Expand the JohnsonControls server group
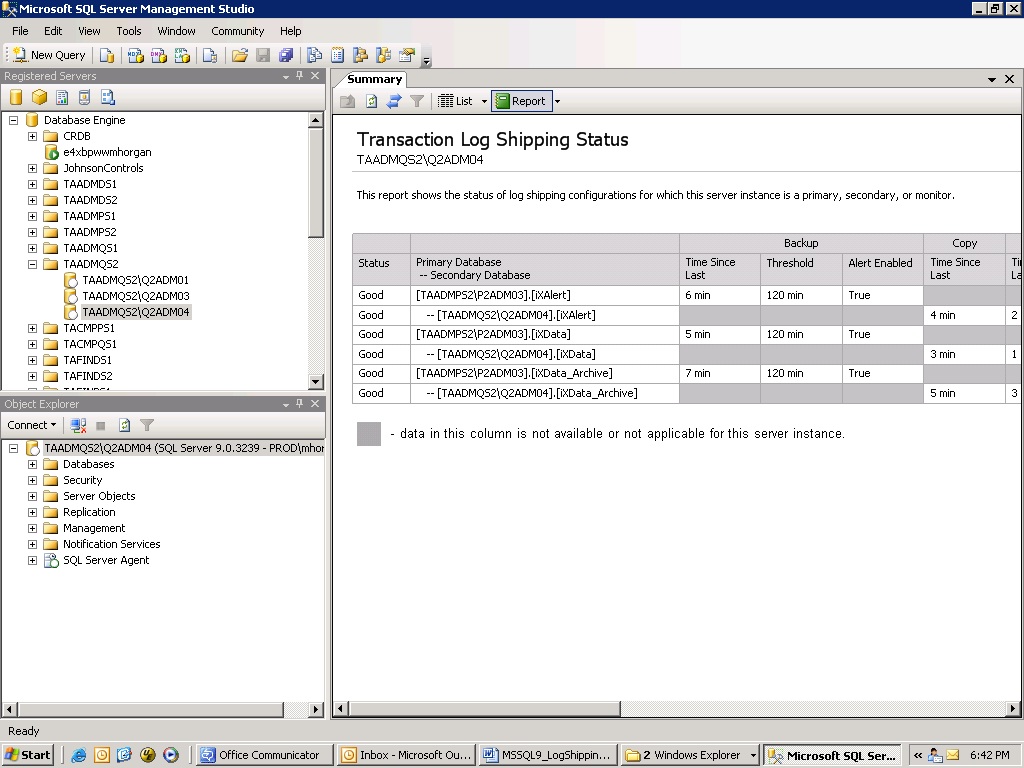Viewport: 1024px width, 768px height. 32,168
